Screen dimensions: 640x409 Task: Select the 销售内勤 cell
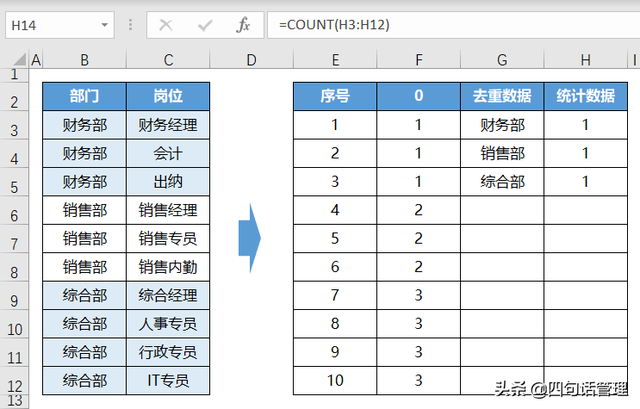click(168, 267)
